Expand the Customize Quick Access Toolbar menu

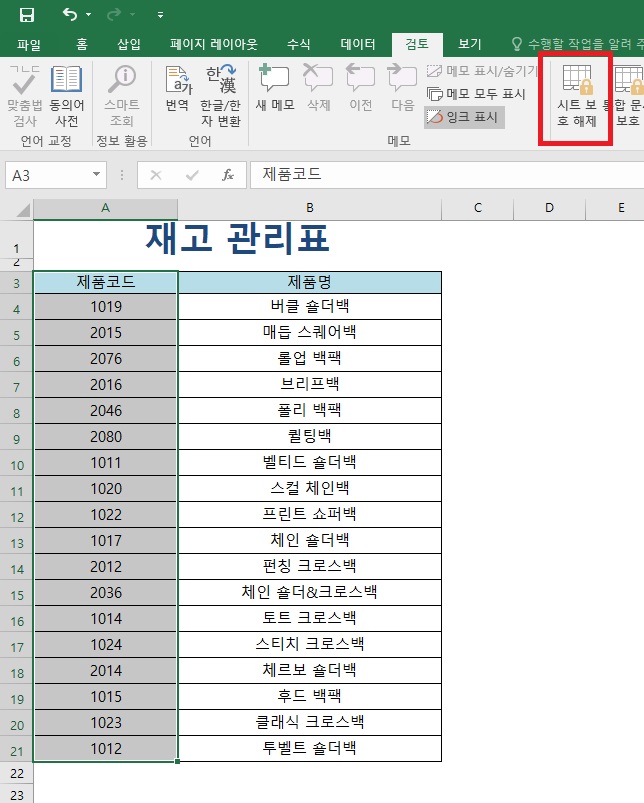pos(160,15)
